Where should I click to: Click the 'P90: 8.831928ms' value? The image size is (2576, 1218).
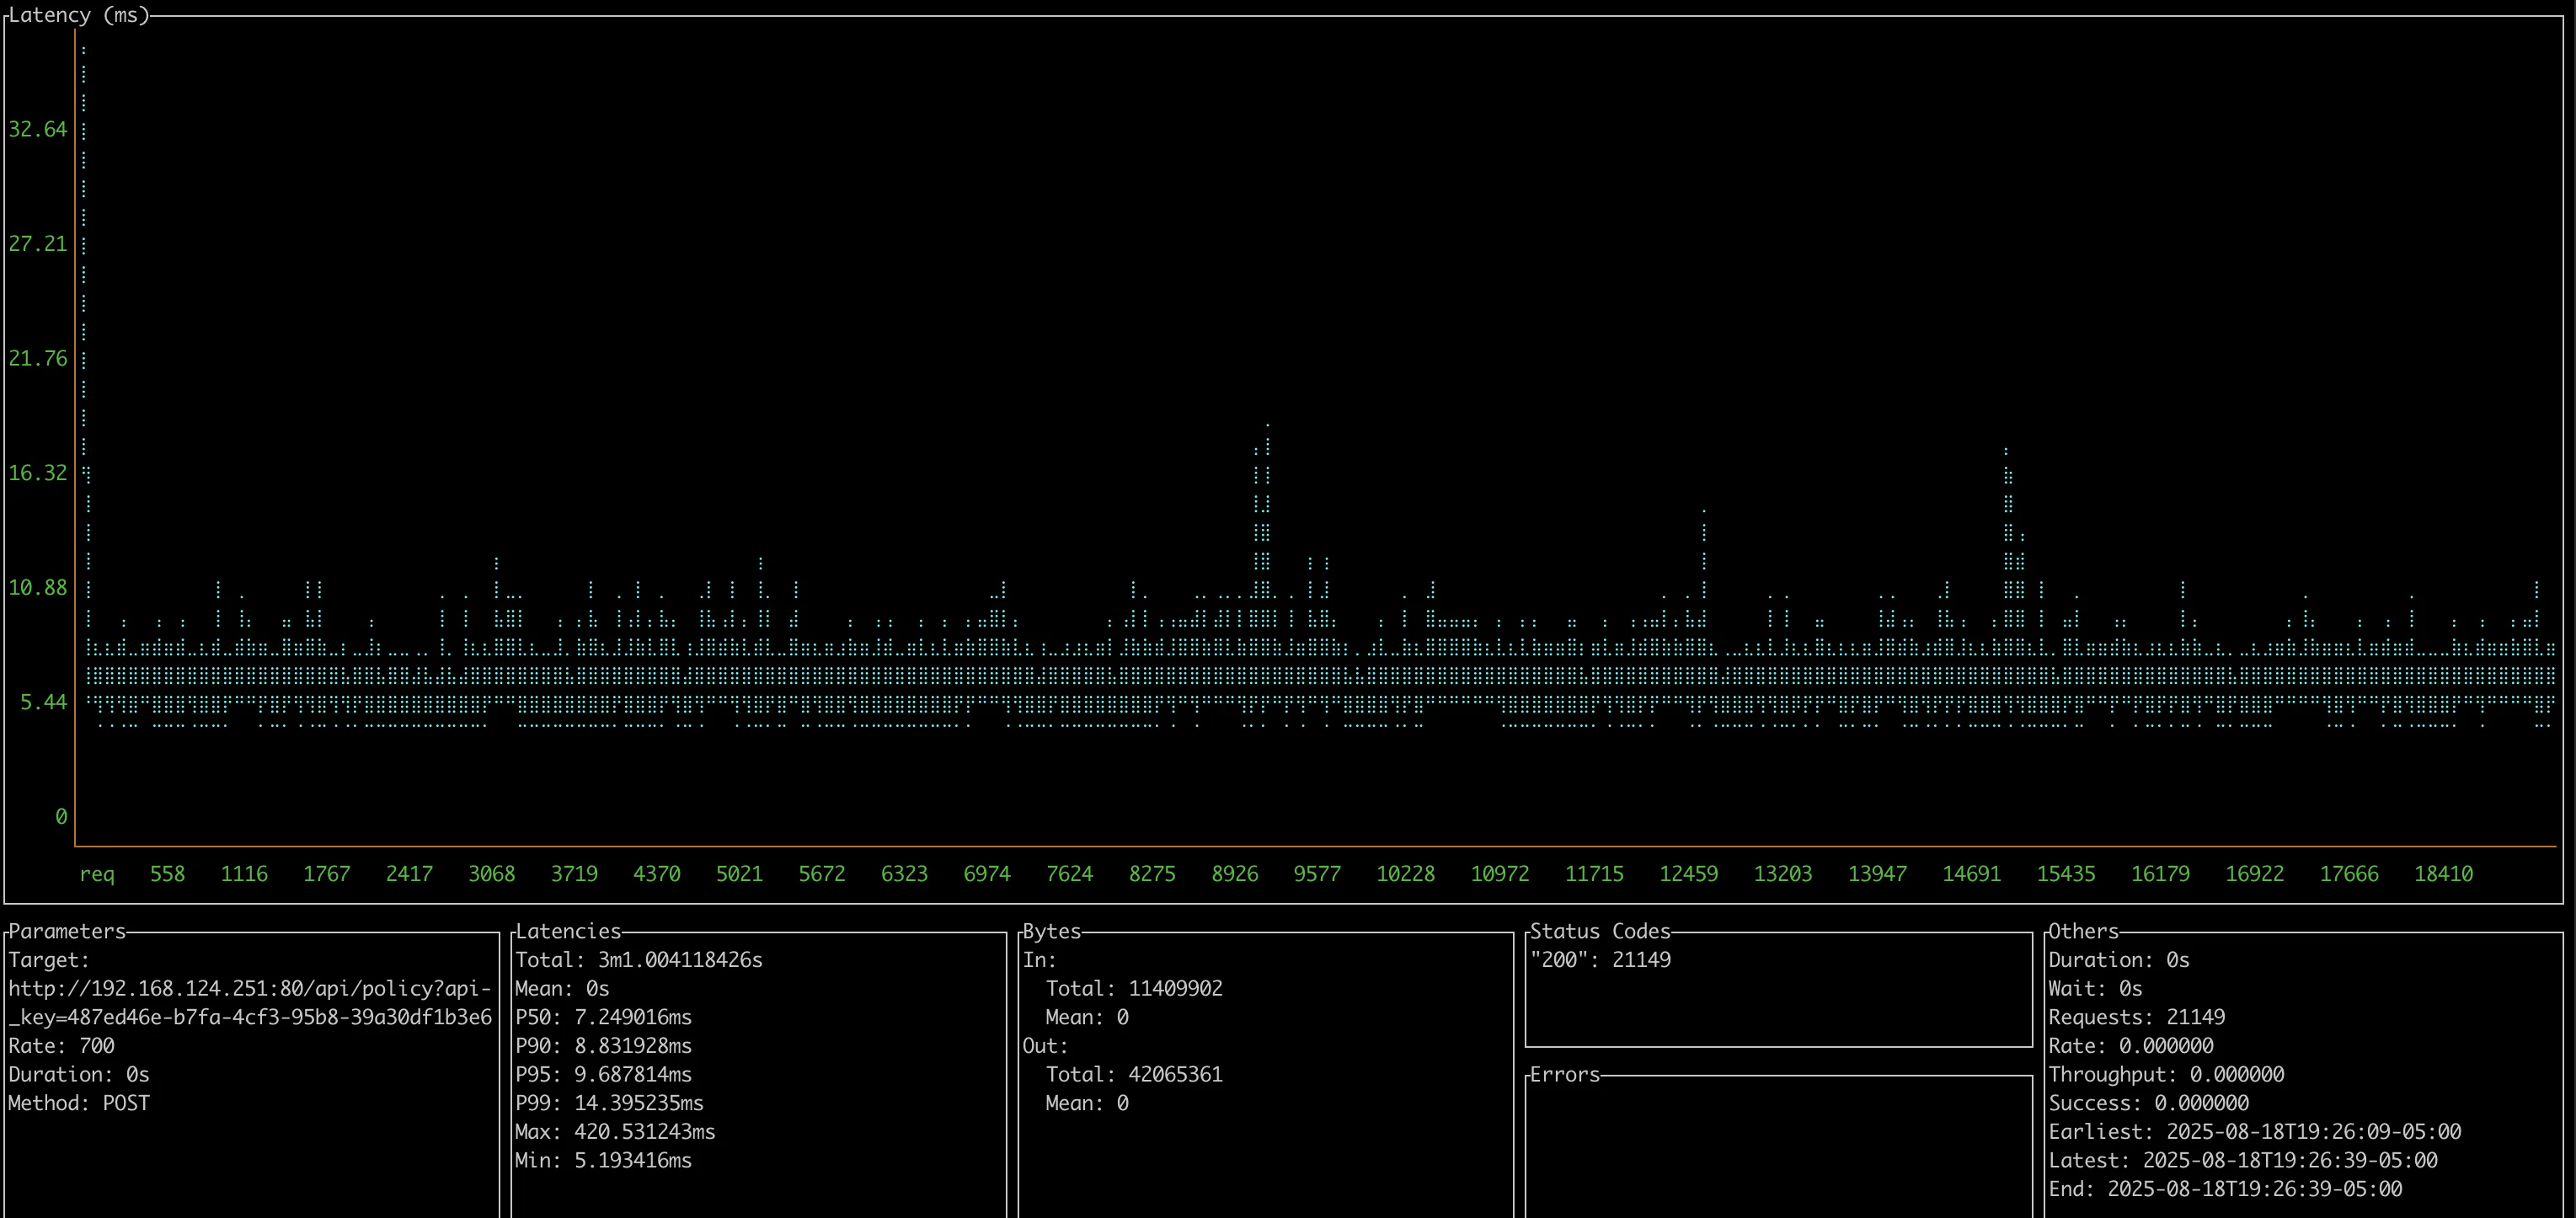(x=603, y=1047)
